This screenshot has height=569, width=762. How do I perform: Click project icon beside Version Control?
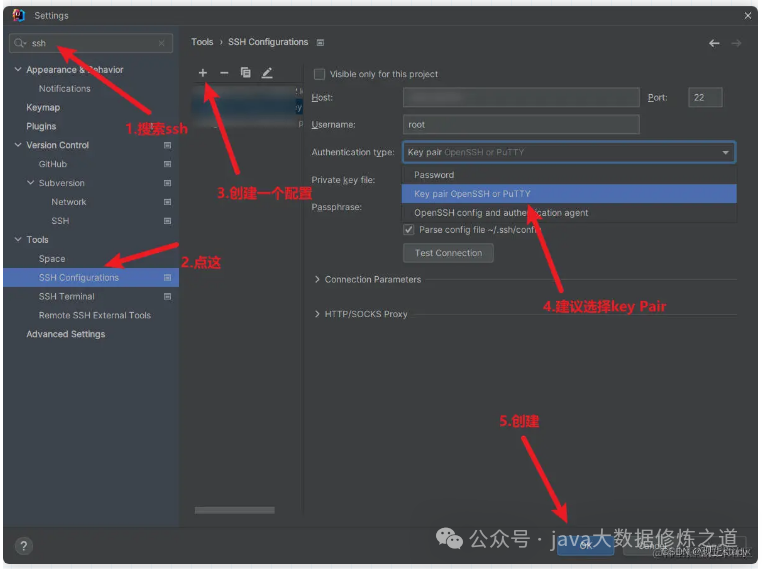coord(167,145)
